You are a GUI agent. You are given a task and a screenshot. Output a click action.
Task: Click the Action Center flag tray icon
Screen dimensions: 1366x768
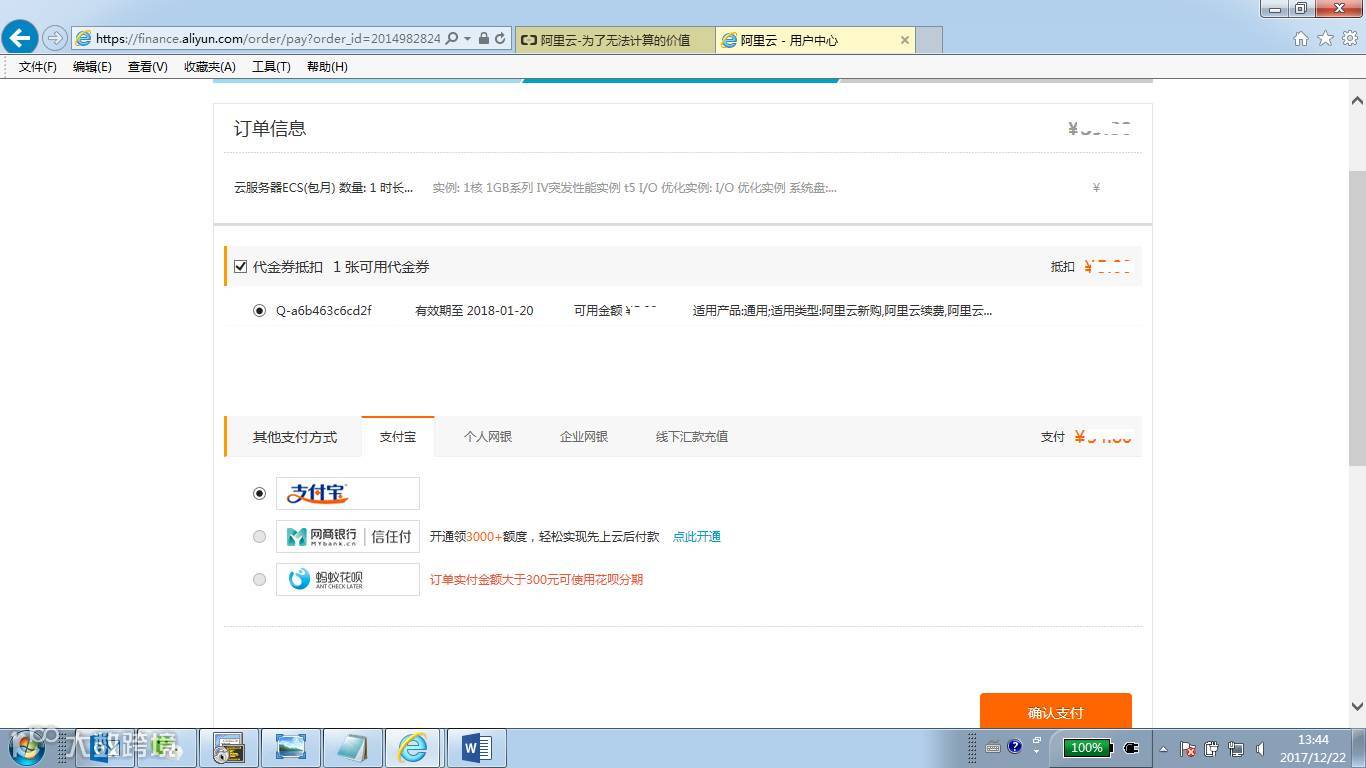[x=1188, y=748]
